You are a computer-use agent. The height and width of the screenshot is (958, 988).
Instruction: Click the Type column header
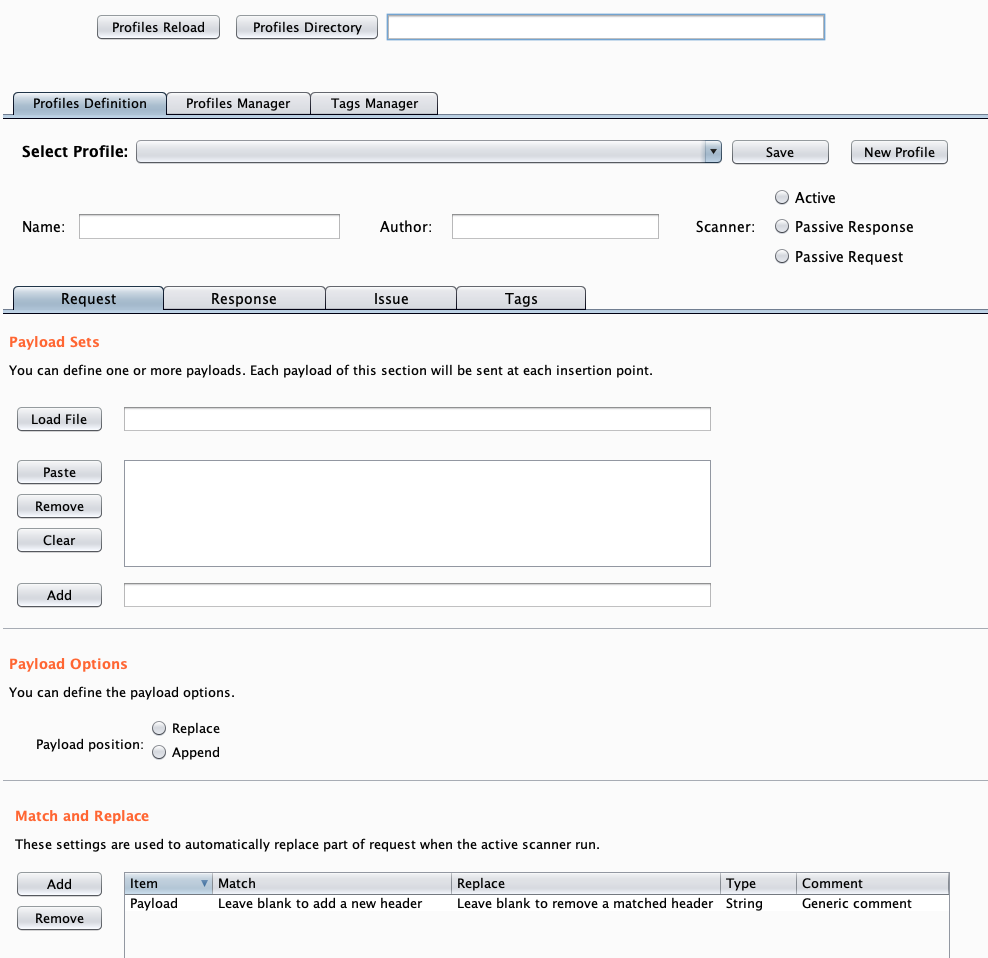(759, 884)
